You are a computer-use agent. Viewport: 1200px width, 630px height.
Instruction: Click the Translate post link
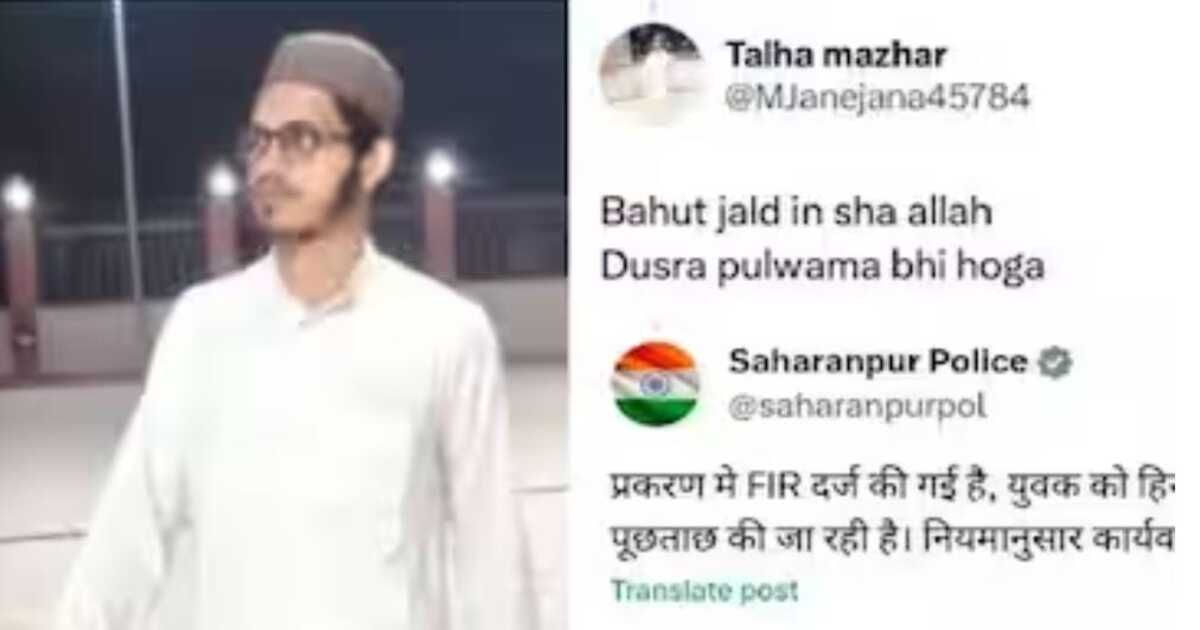click(x=705, y=591)
